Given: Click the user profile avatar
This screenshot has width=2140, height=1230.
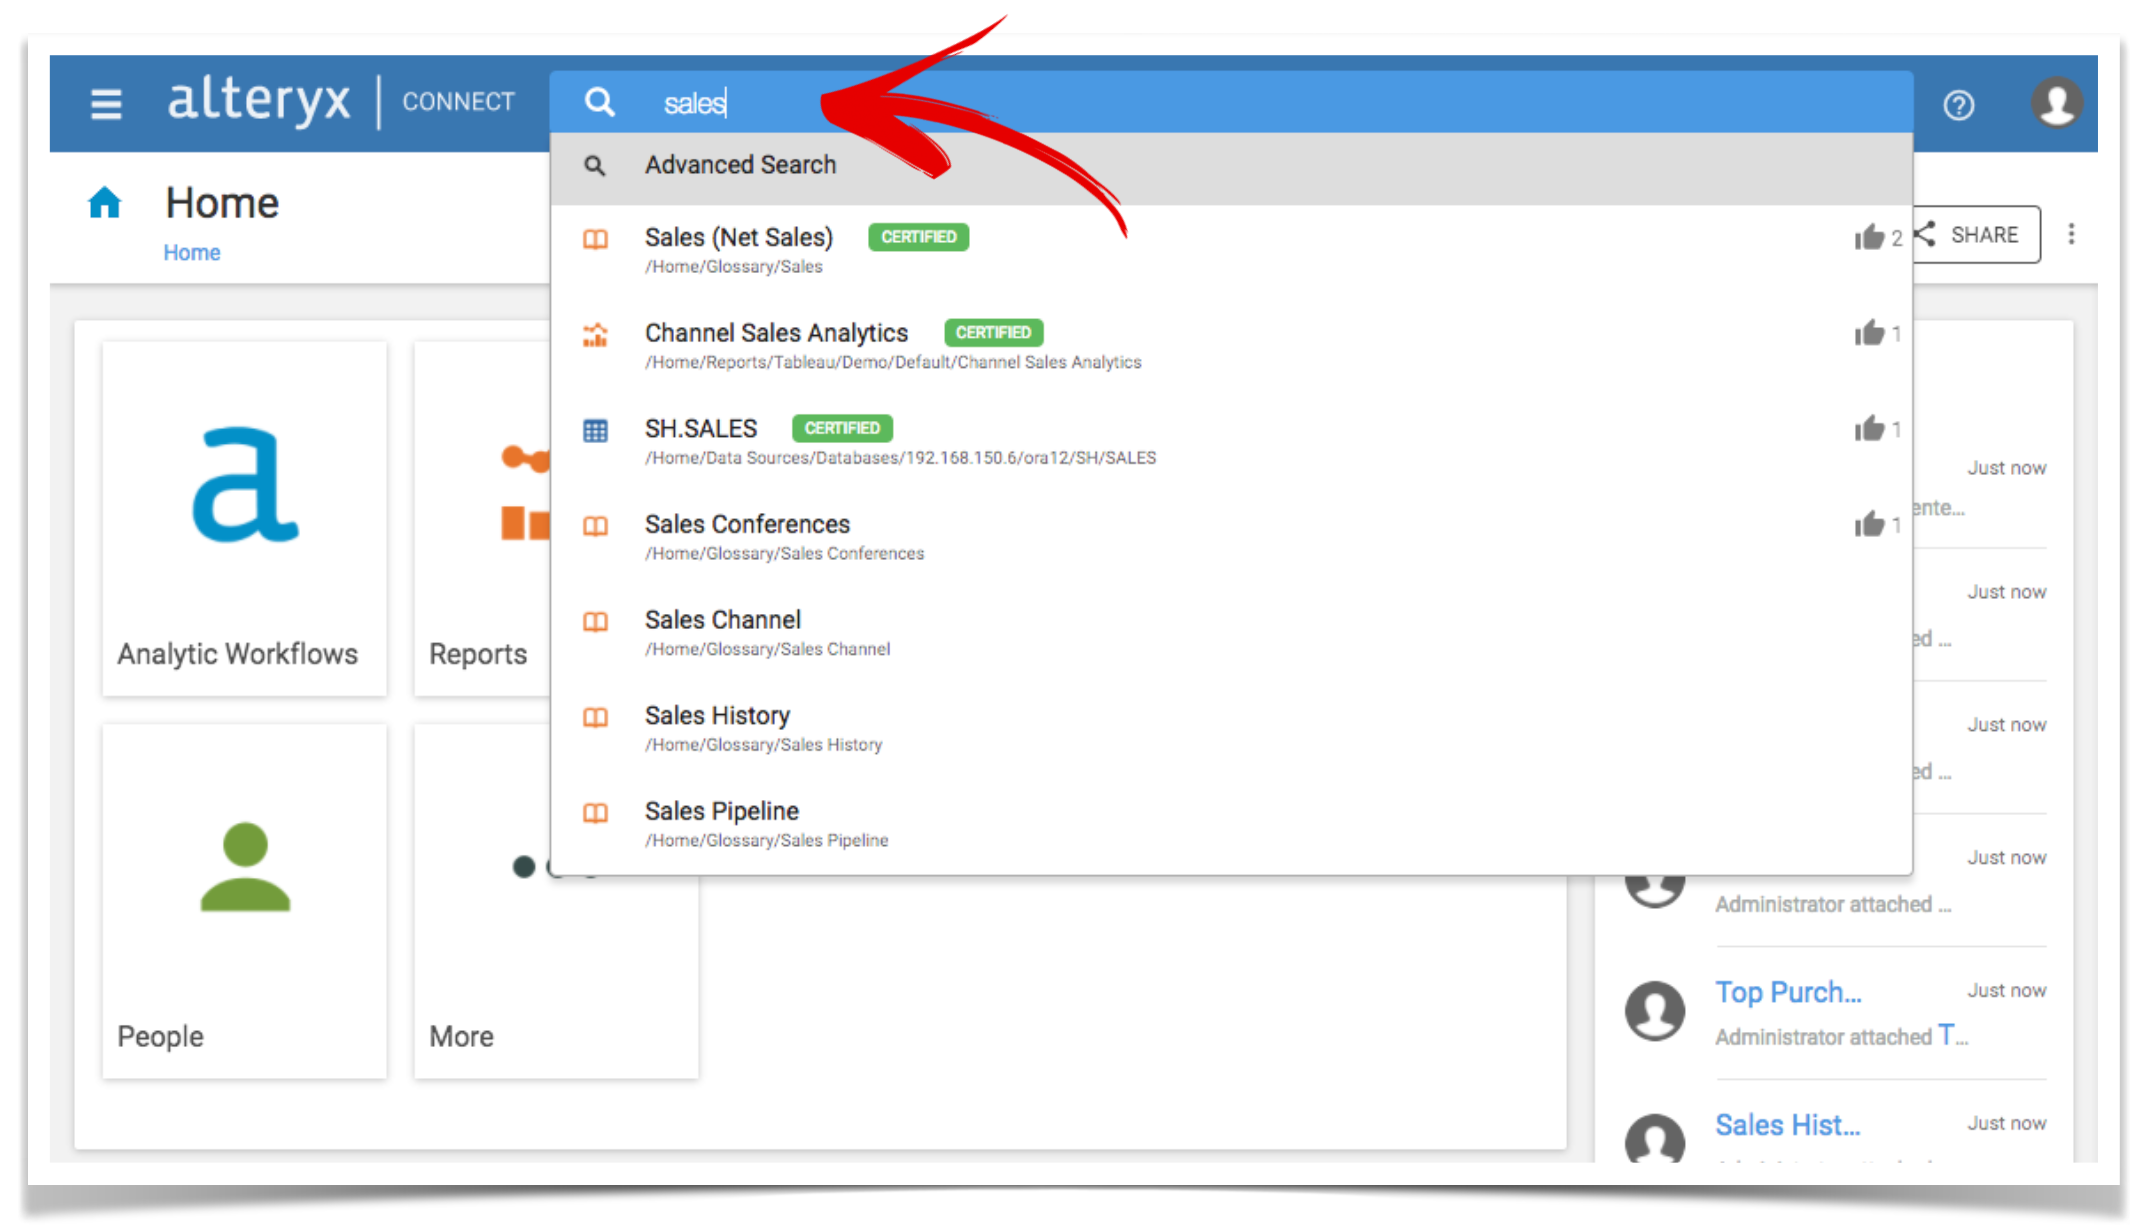Looking at the screenshot, I should click(2057, 104).
